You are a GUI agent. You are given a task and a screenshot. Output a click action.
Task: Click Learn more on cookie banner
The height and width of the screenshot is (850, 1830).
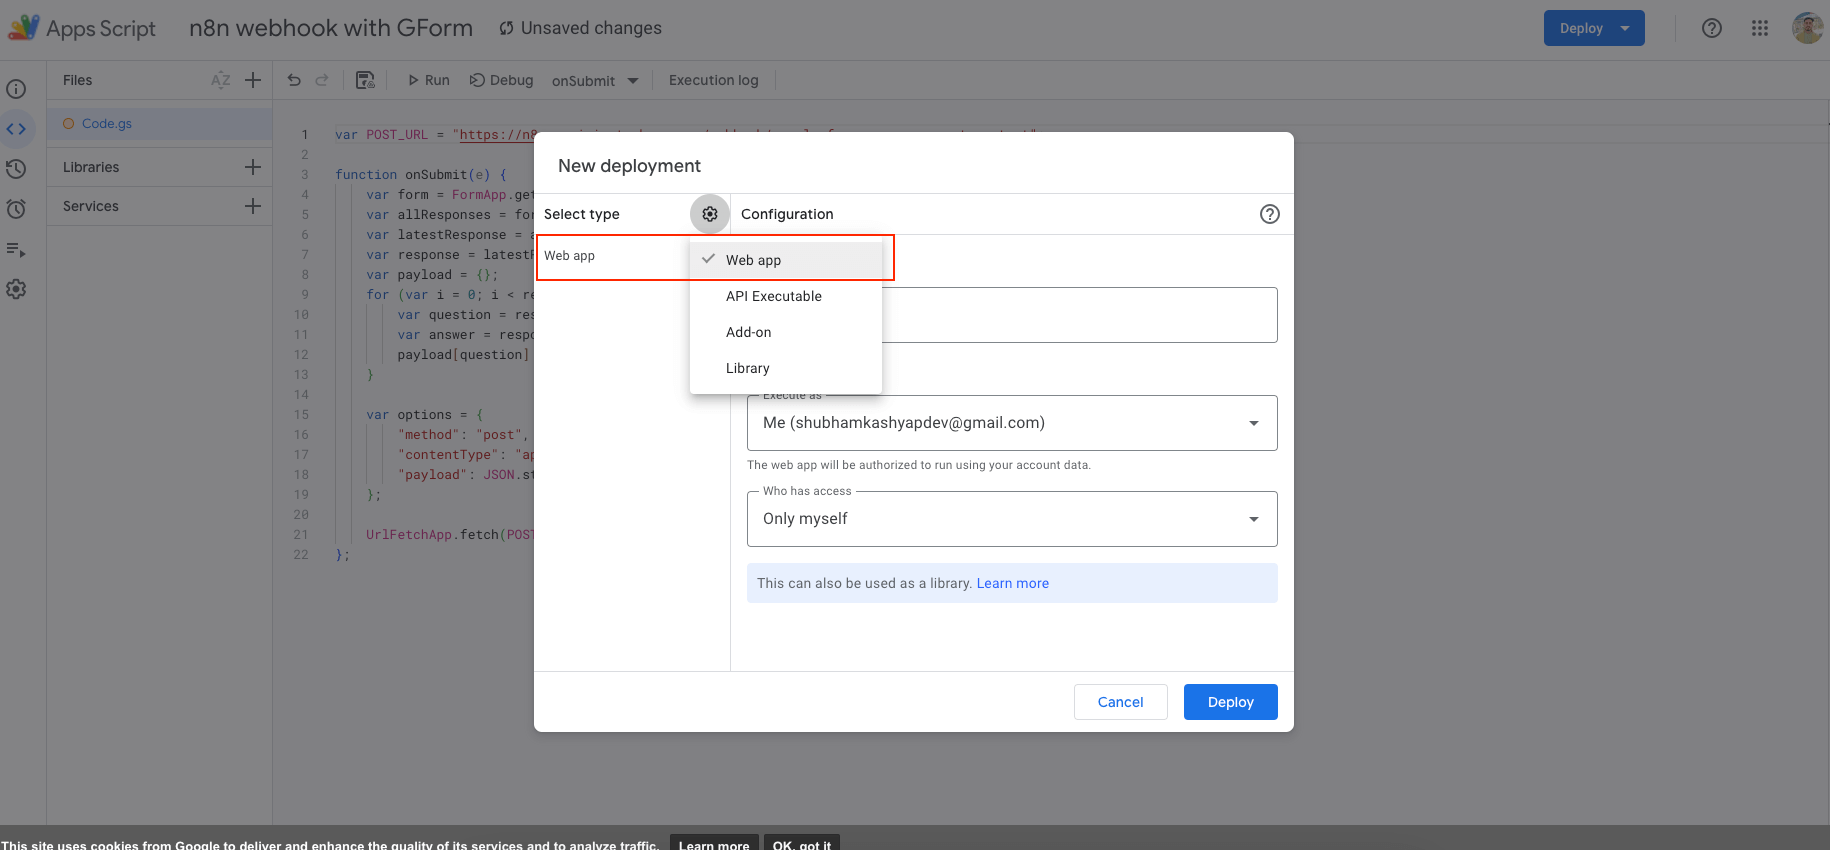pos(714,844)
